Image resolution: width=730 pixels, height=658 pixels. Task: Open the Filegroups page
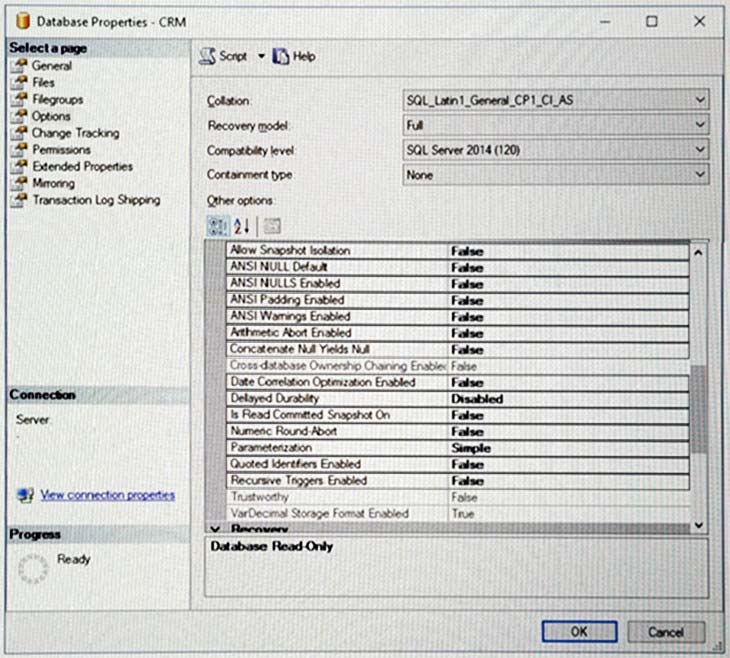pos(58,99)
